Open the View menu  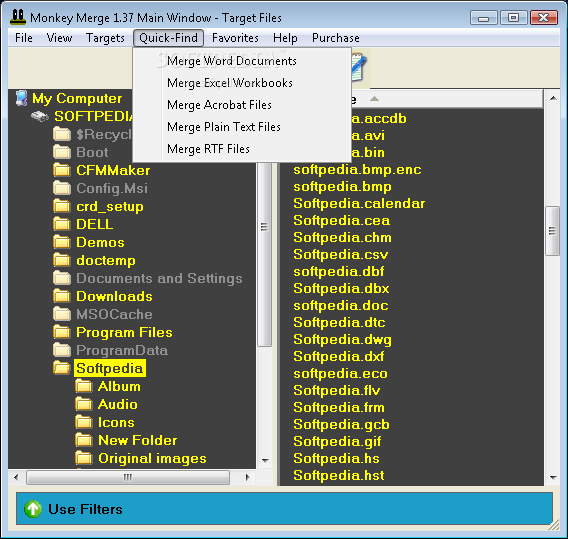(x=59, y=38)
